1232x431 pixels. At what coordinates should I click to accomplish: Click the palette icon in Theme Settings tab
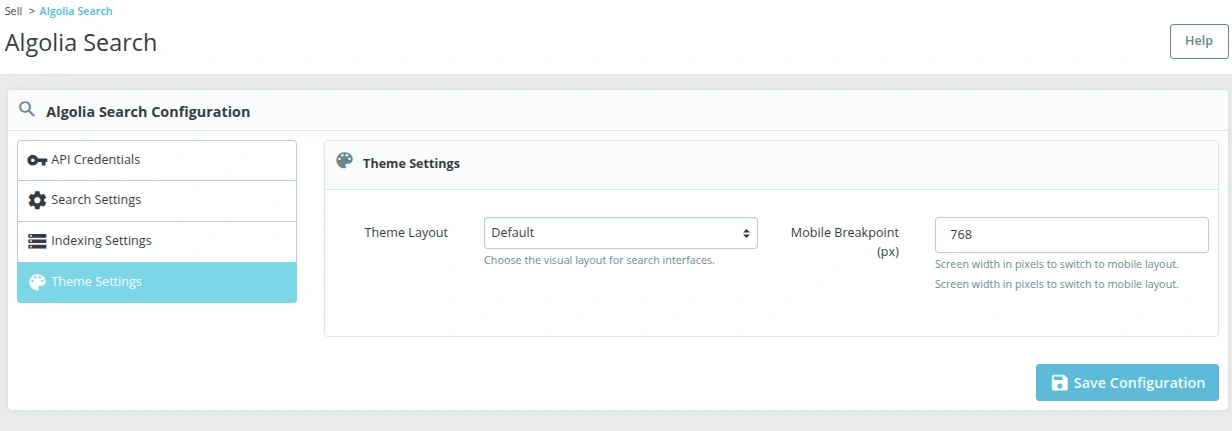point(37,282)
